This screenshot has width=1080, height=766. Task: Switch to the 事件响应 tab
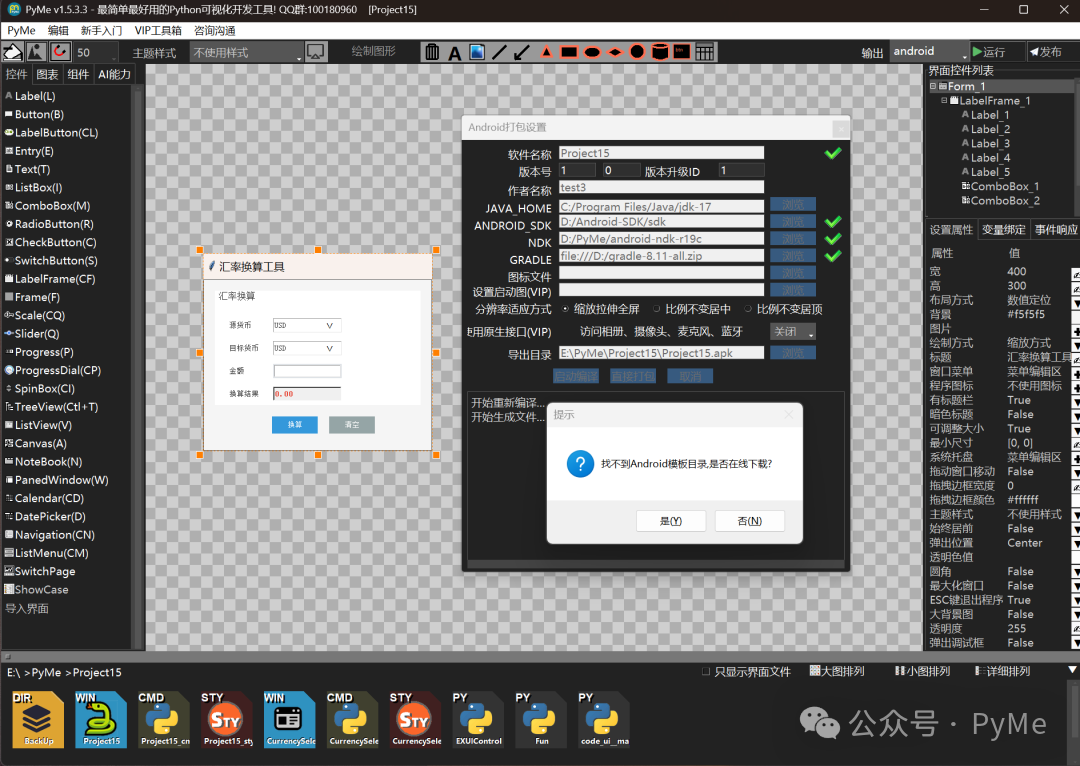pos(1055,230)
